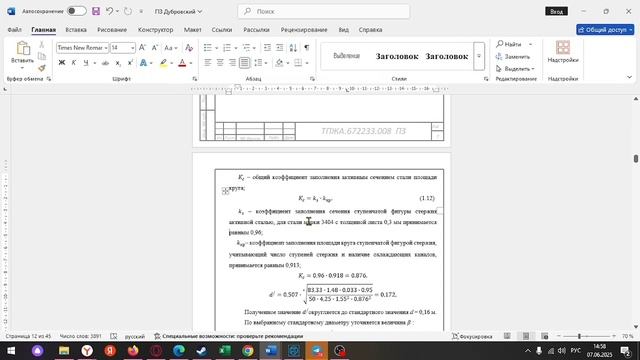Image resolution: width=640 pixels, height=360 pixels.
Task: Center the paragraph text
Action: click(220, 62)
